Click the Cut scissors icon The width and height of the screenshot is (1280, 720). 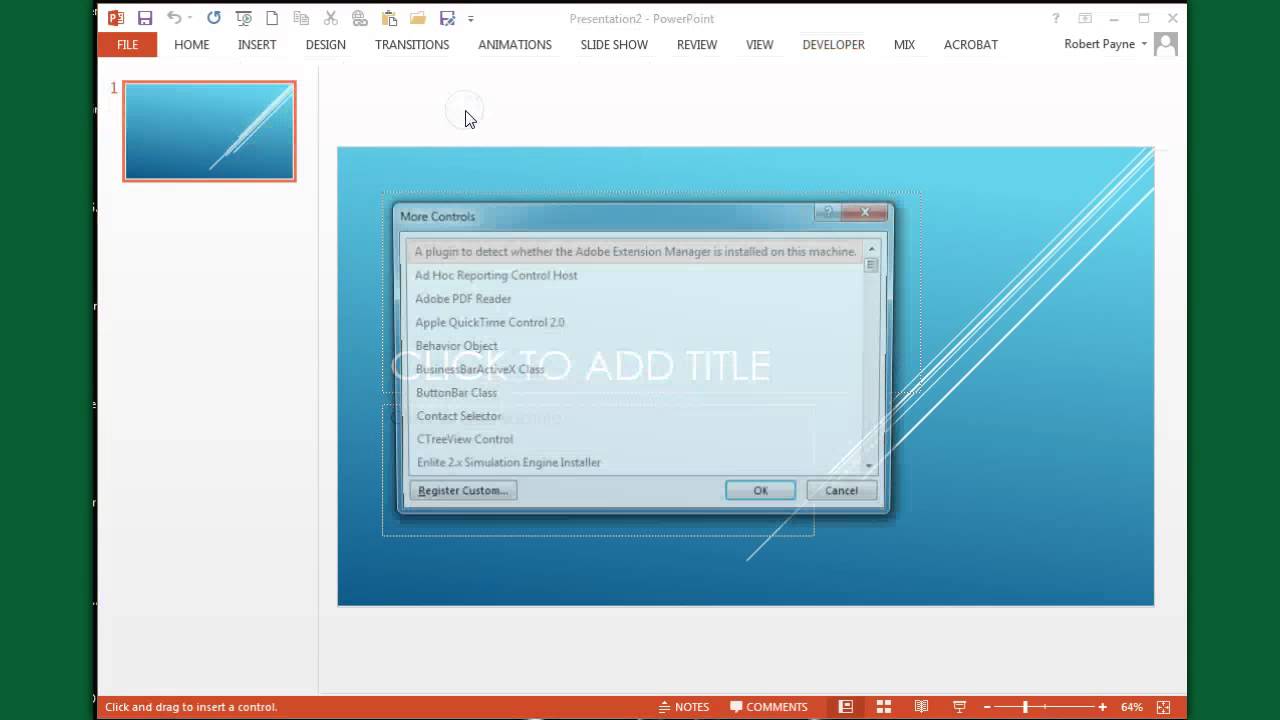click(330, 18)
